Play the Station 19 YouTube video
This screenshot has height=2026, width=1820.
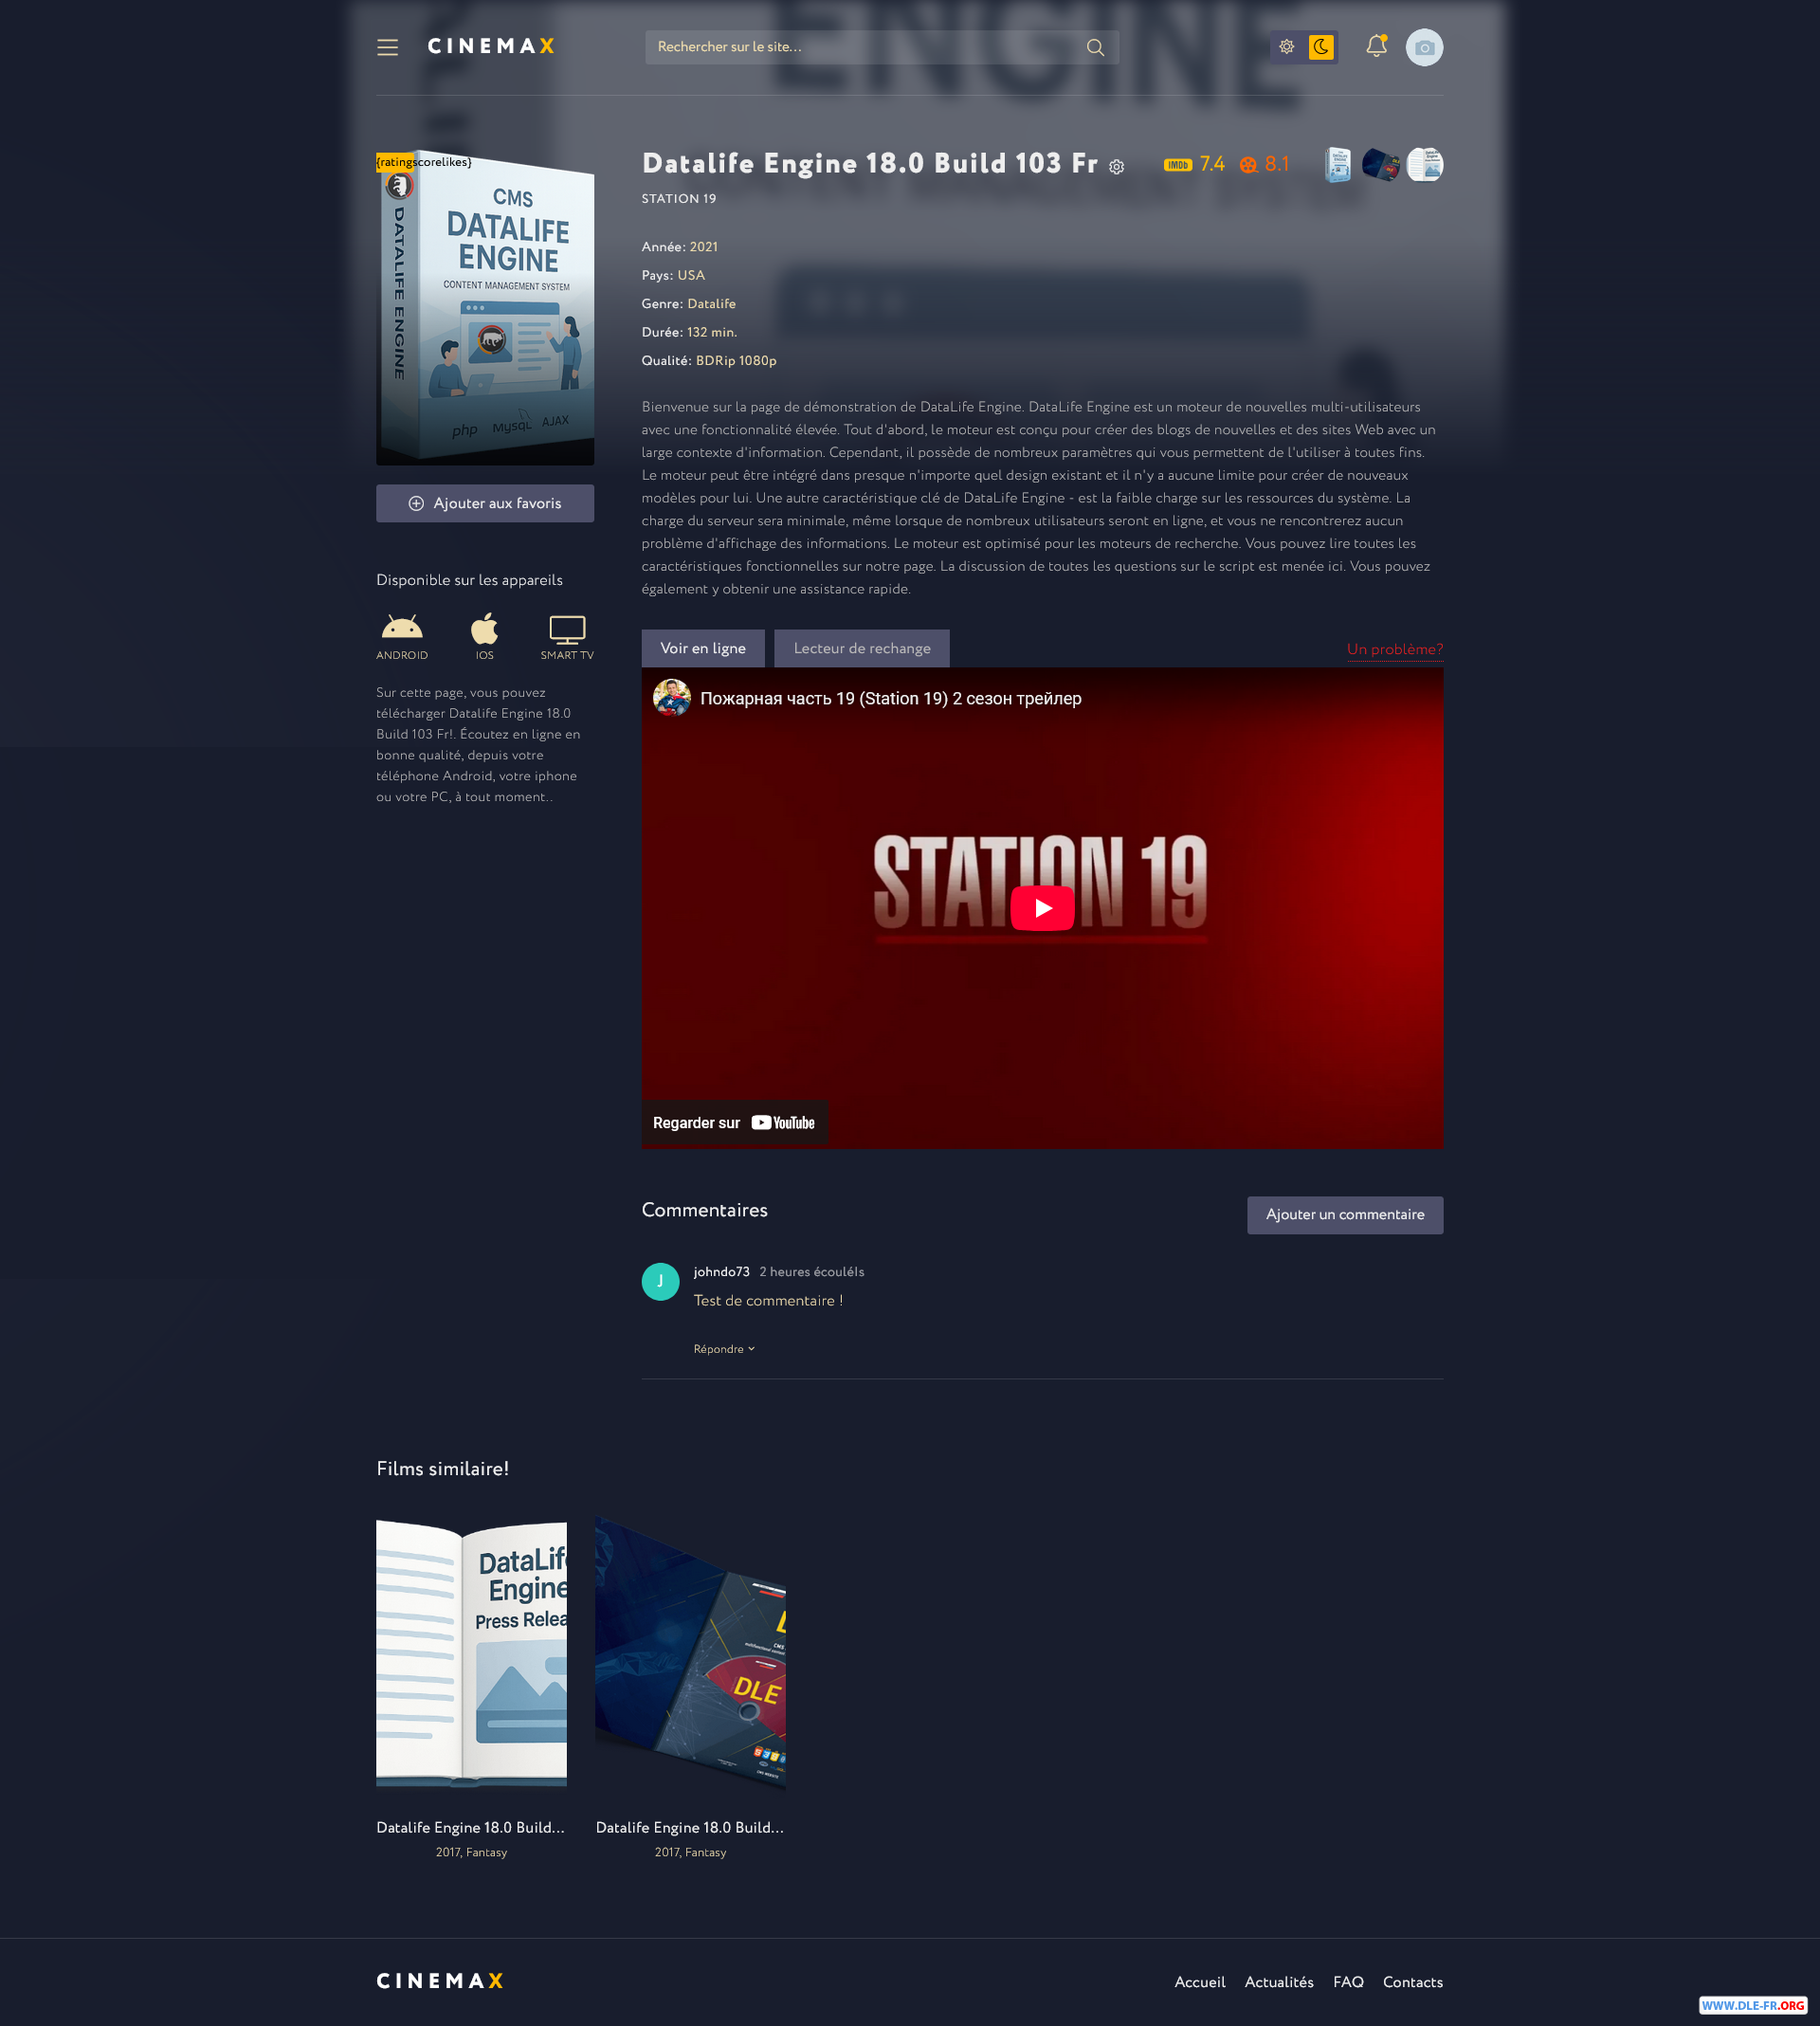1042,908
